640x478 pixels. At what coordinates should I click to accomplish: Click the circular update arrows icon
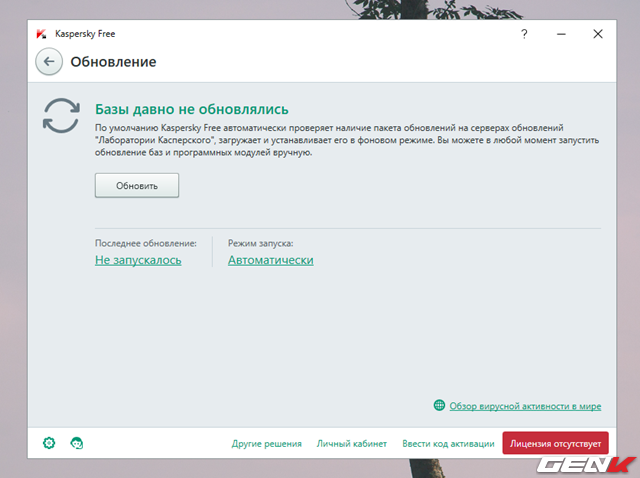coord(61,116)
